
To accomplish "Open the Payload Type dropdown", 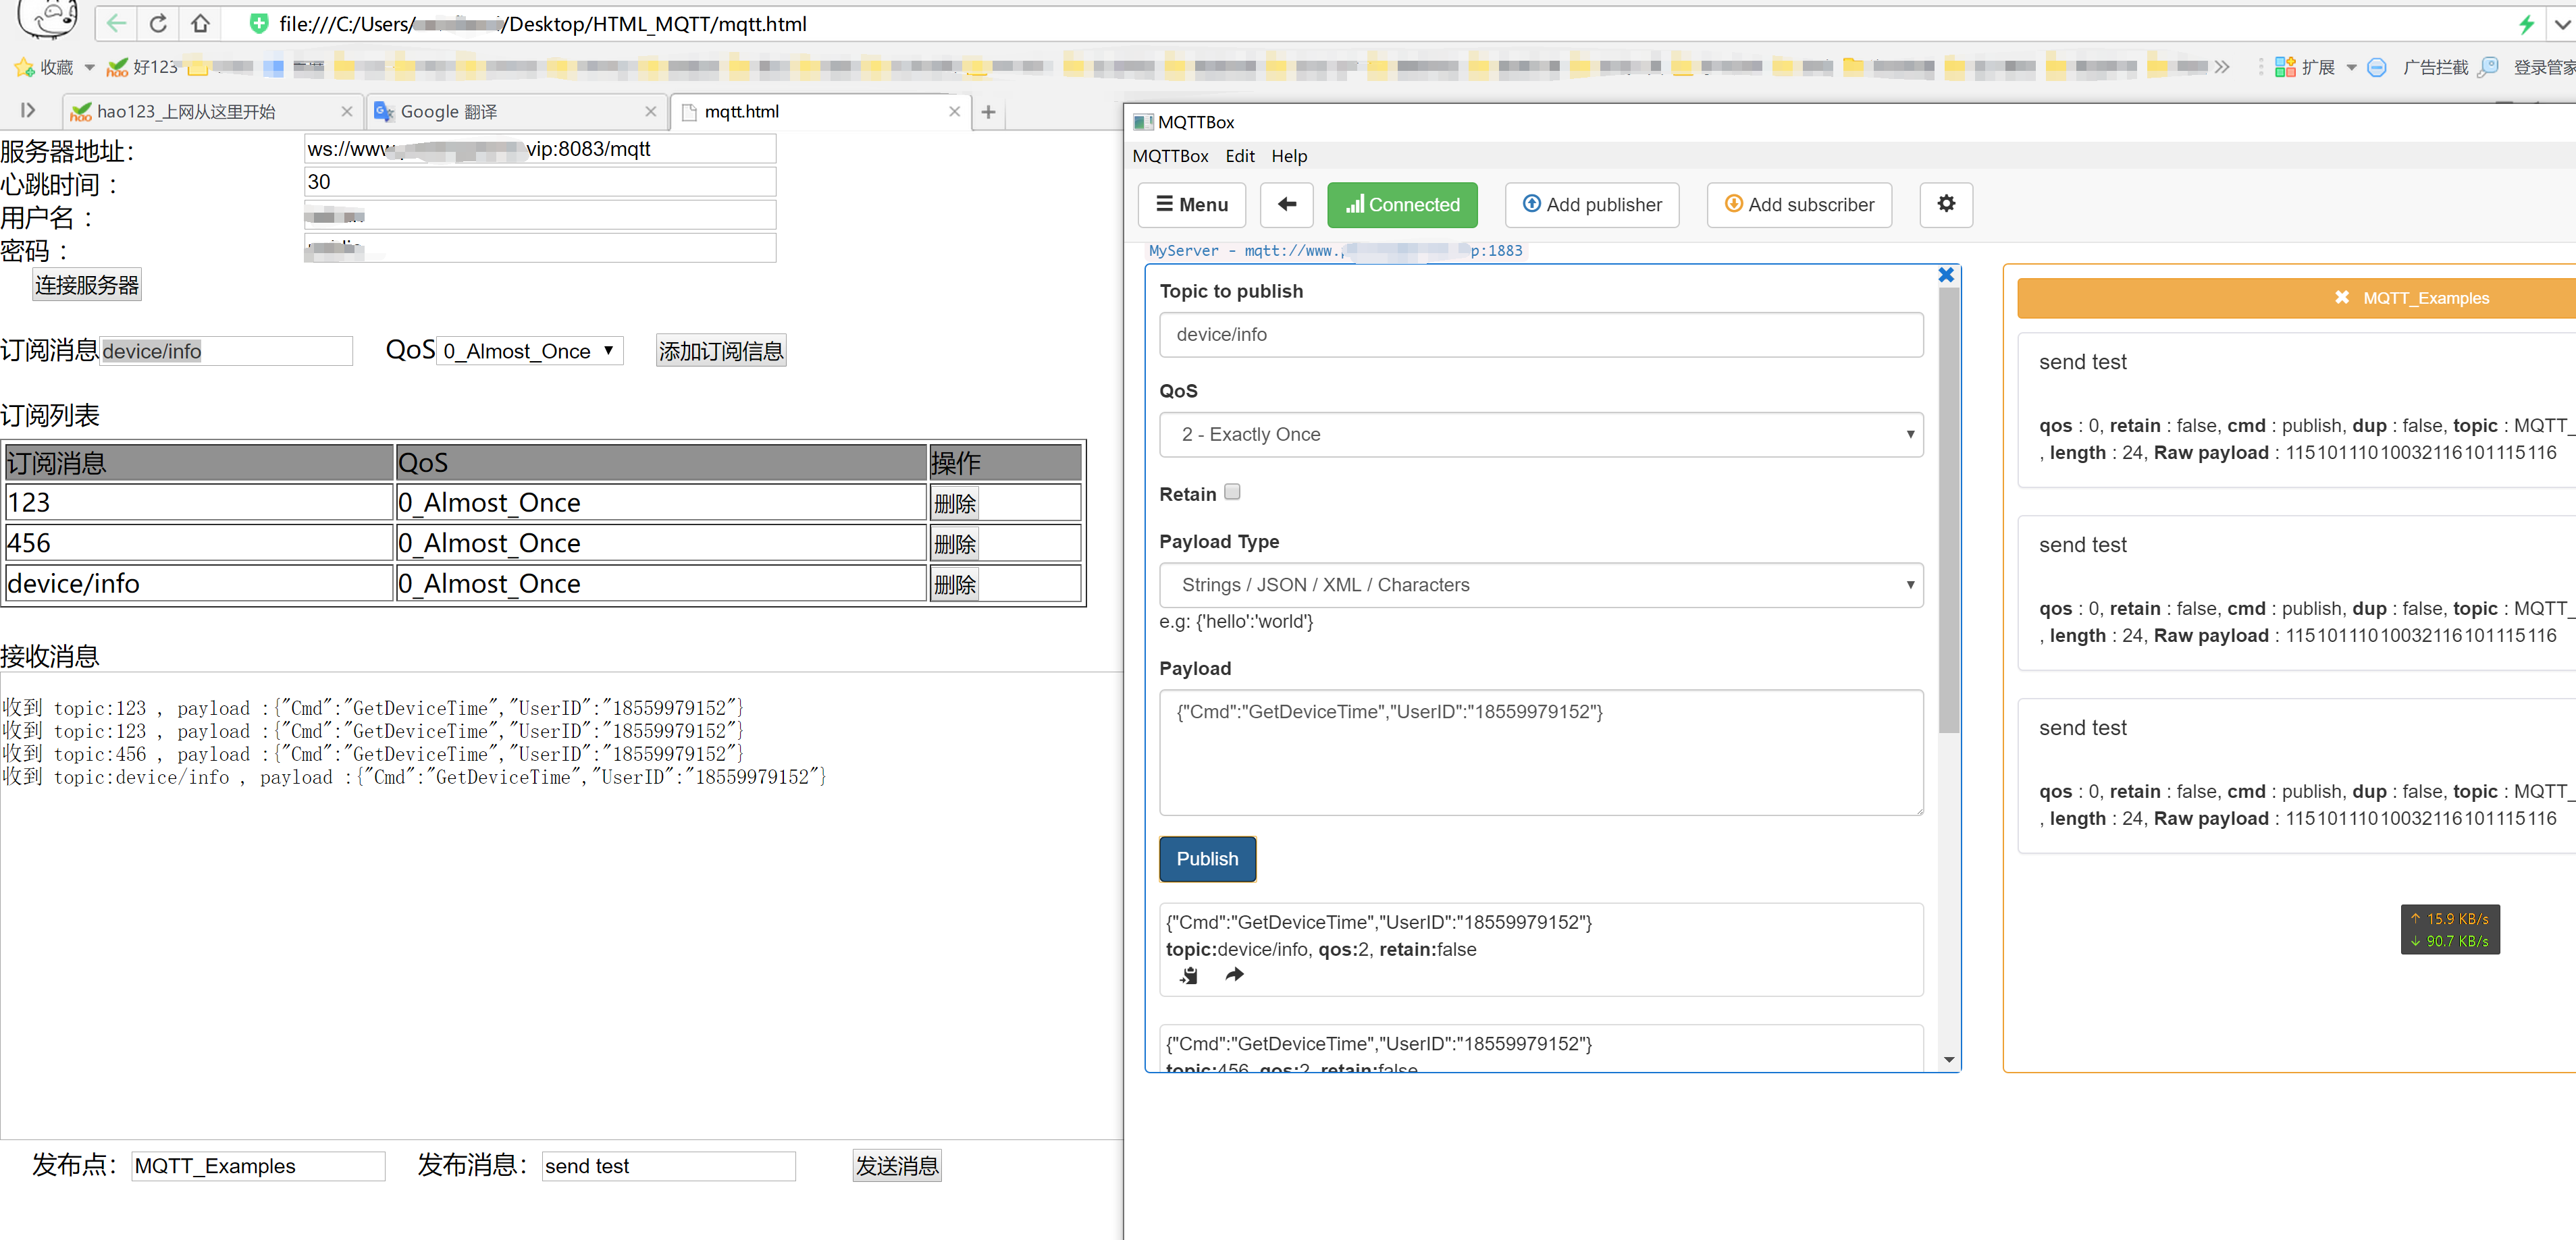I will [x=1540, y=585].
